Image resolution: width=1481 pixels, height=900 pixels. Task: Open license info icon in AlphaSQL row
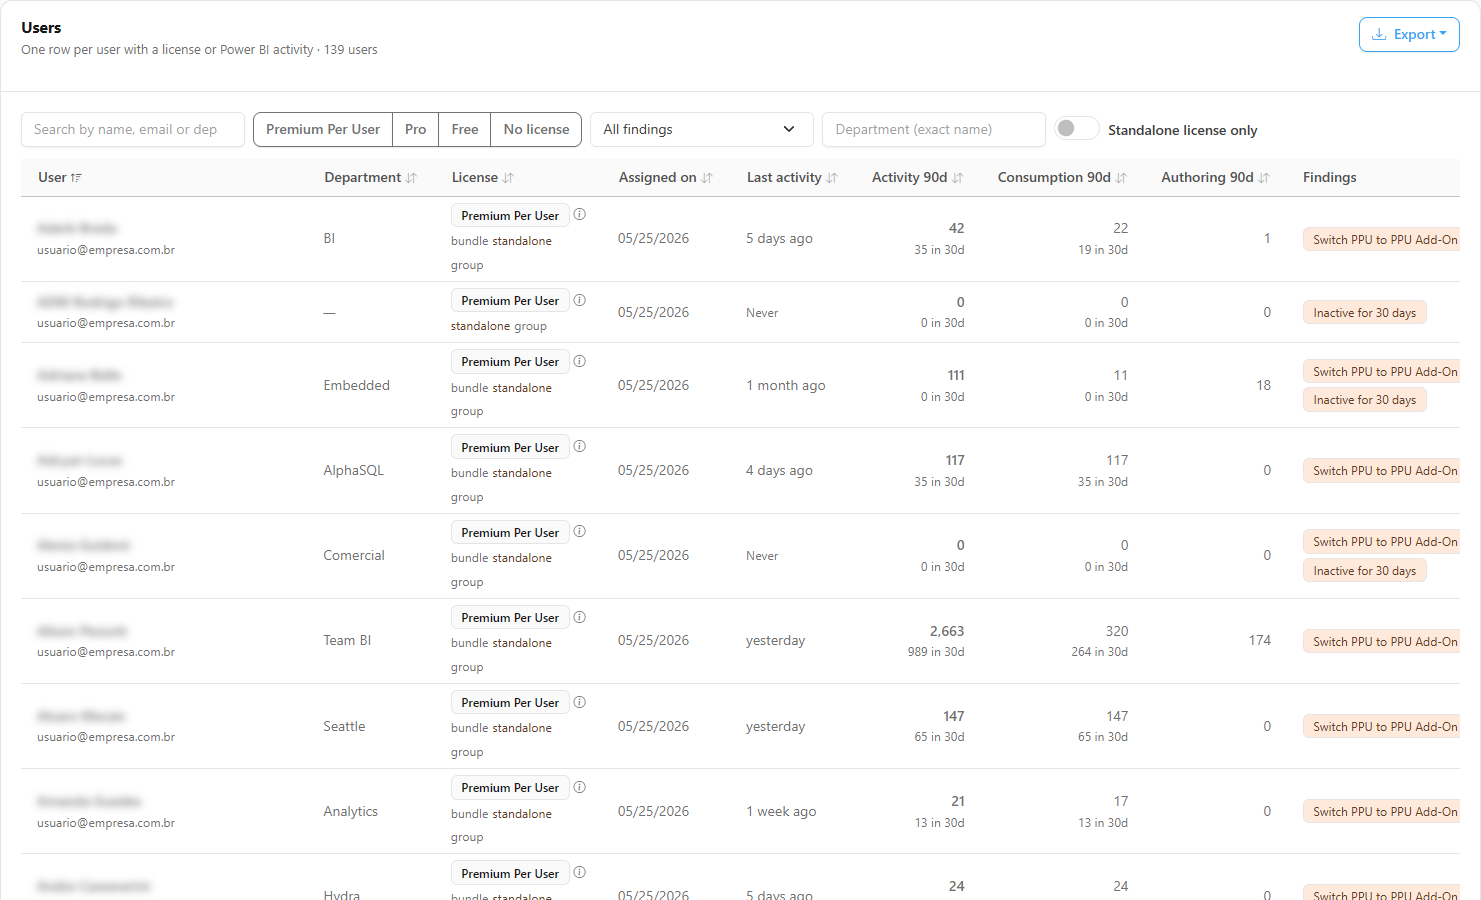point(580,446)
